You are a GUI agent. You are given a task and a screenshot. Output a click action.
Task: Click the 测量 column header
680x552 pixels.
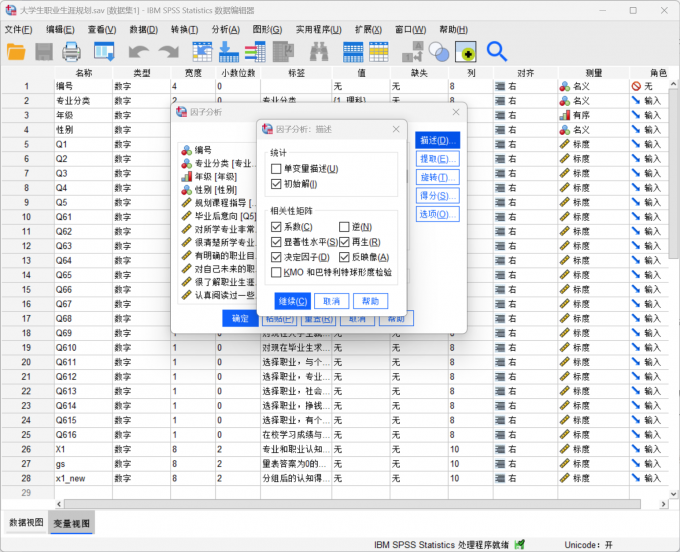click(x=593, y=73)
